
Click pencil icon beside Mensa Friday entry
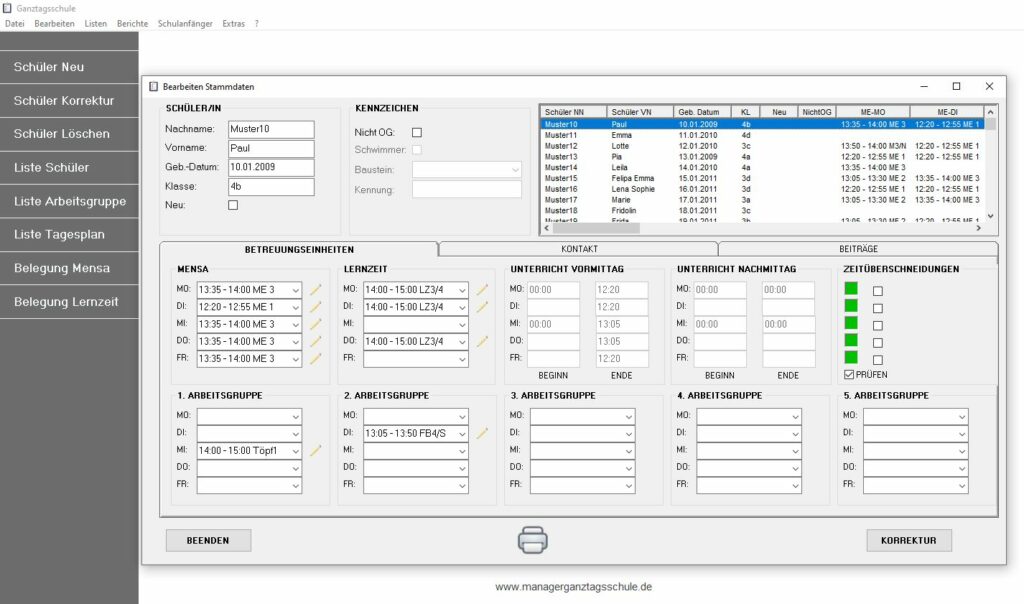pyautogui.click(x=316, y=358)
